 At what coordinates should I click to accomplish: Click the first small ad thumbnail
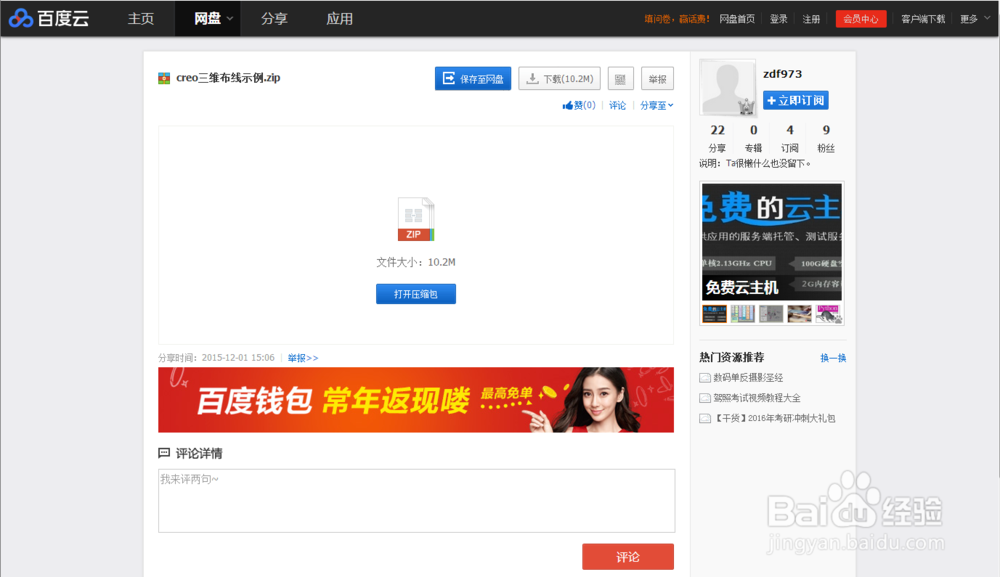714,314
